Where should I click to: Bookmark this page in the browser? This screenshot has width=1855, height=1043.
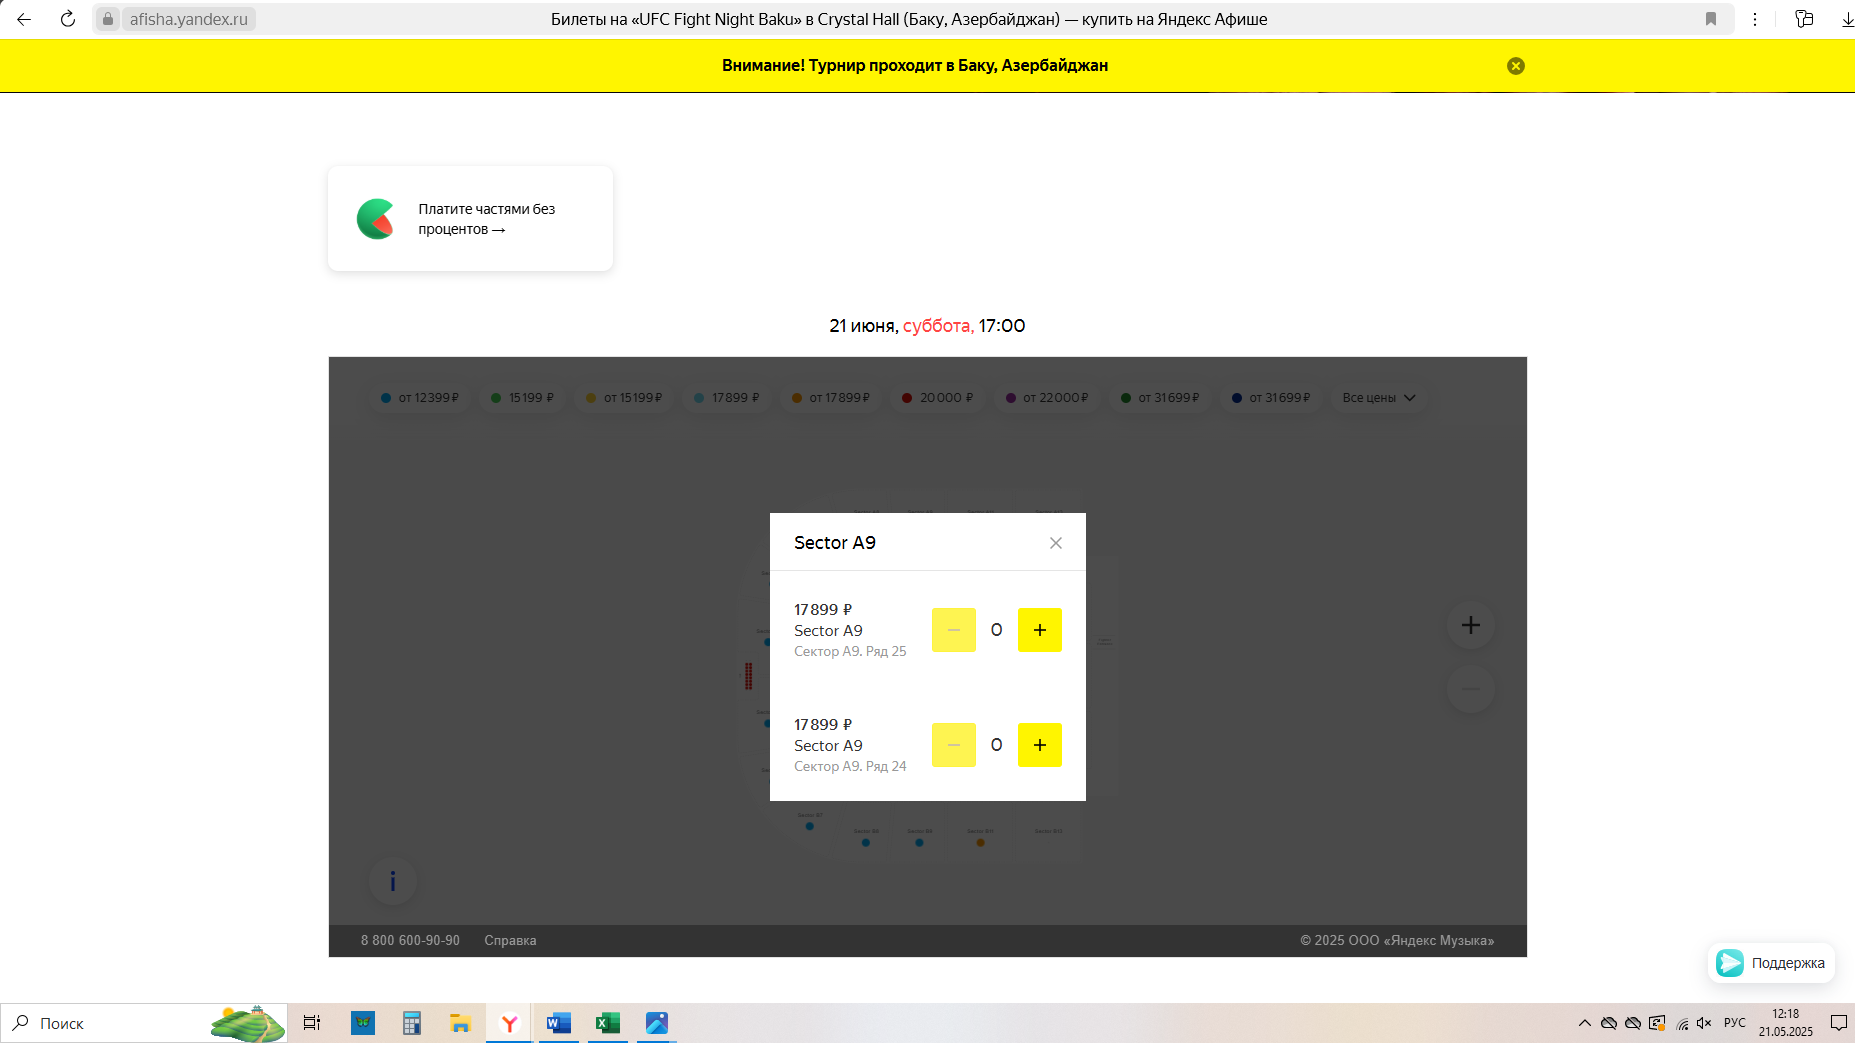(1711, 19)
